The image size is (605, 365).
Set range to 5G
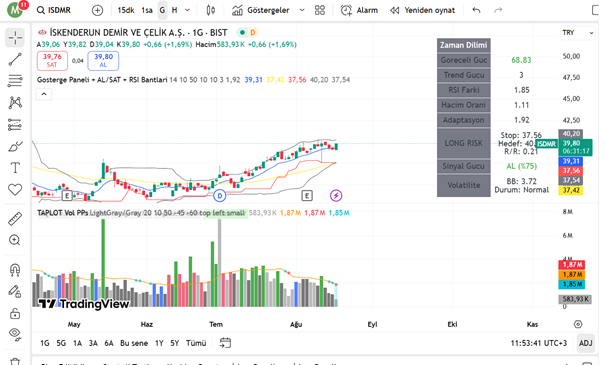61,343
